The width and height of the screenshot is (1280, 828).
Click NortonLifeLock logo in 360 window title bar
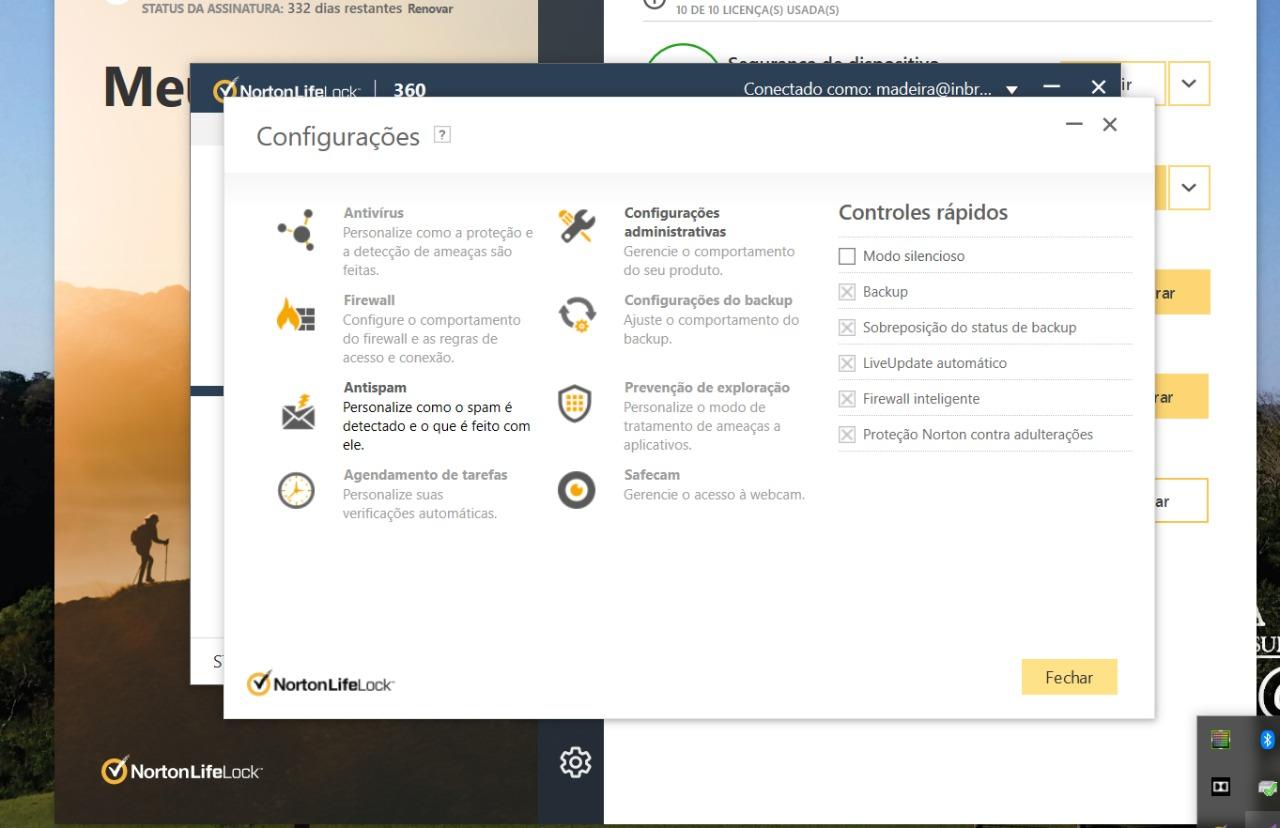point(285,89)
